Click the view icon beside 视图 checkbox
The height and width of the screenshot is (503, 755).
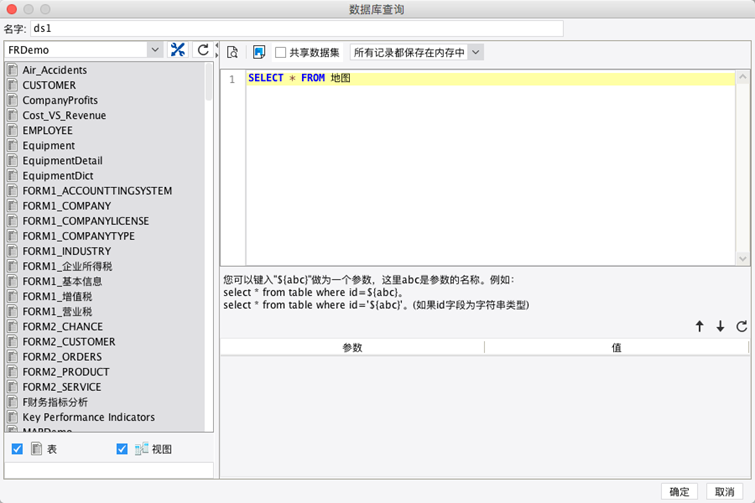click(141, 449)
